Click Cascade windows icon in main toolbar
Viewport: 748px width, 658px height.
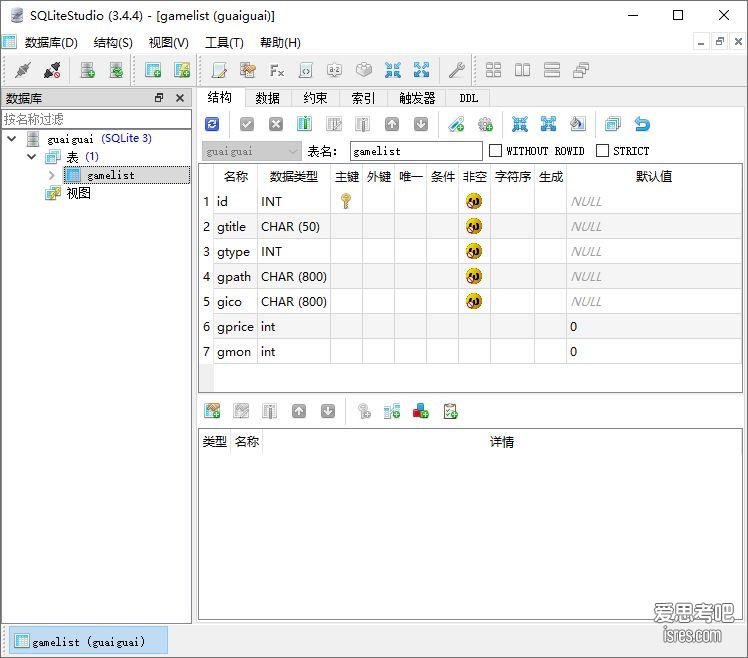(x=581, y=70)
